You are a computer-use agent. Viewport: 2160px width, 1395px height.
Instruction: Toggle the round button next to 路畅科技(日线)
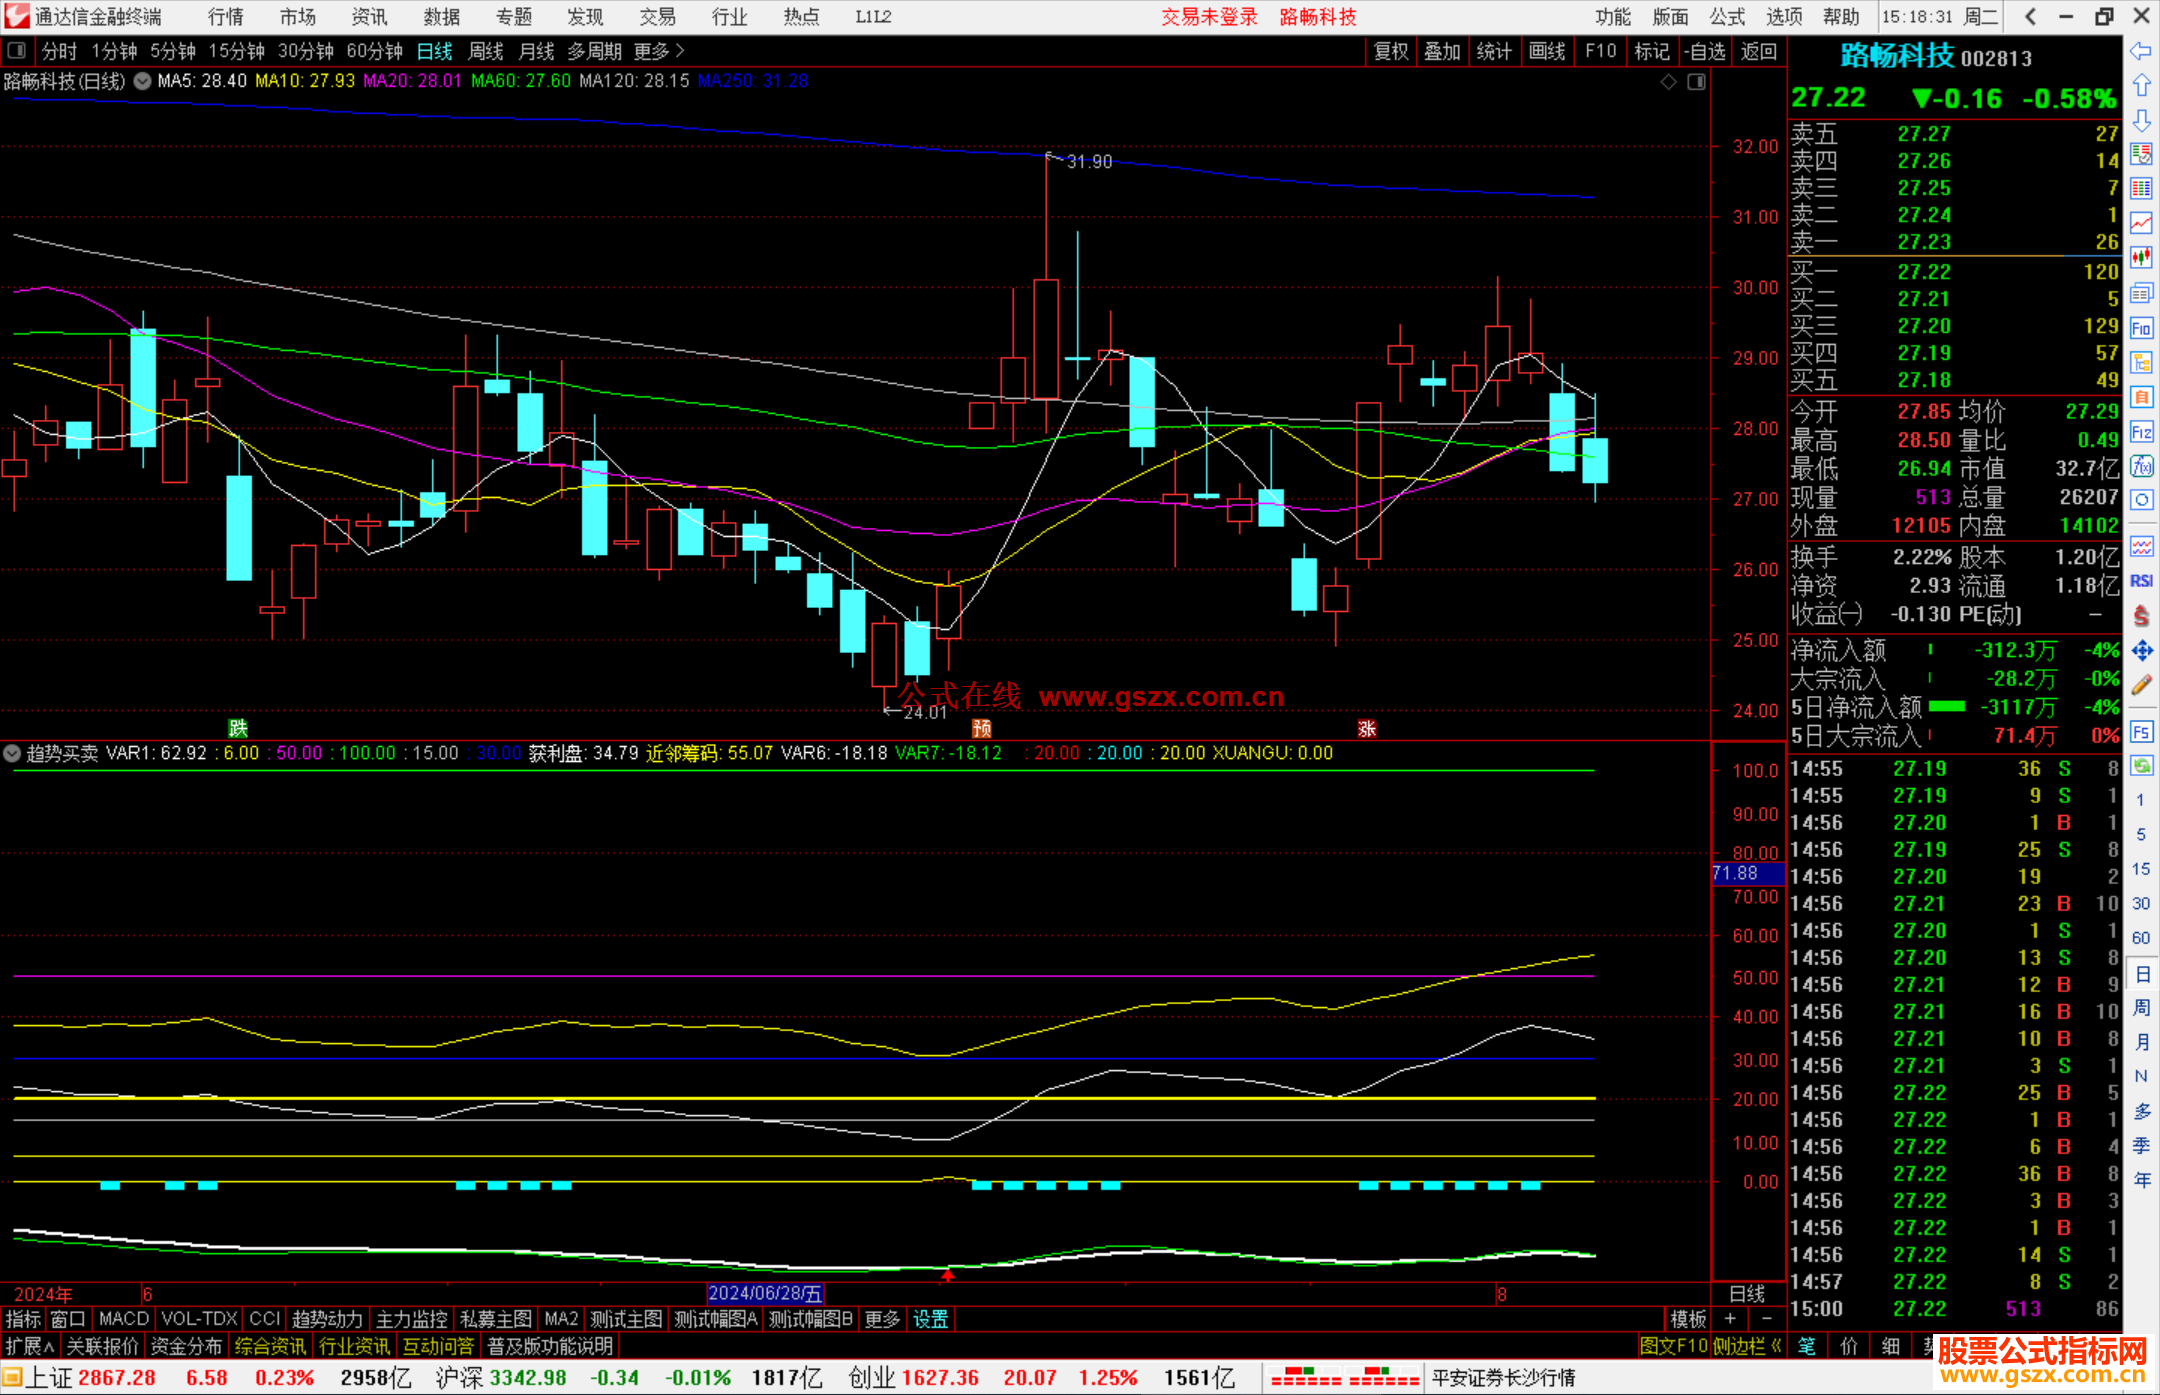click(142, 81)
